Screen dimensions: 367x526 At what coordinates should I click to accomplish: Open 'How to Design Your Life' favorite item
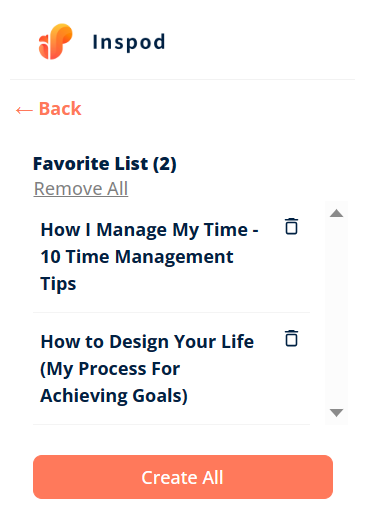[x=147, y=369]
